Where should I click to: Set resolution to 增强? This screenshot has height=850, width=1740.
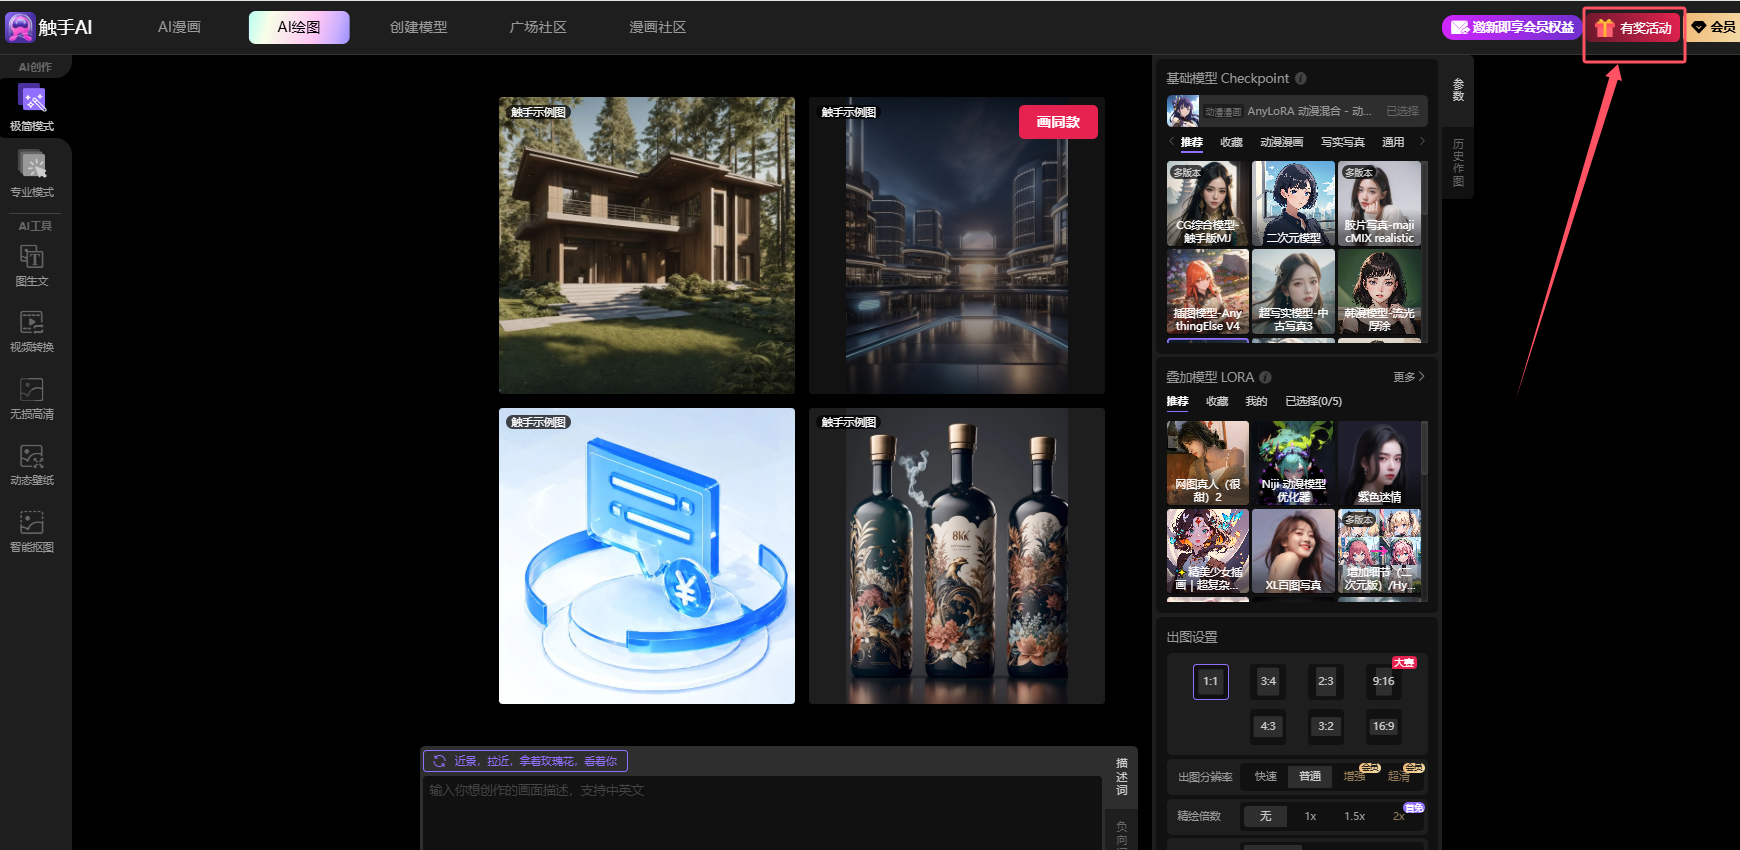pos(1355,776)
